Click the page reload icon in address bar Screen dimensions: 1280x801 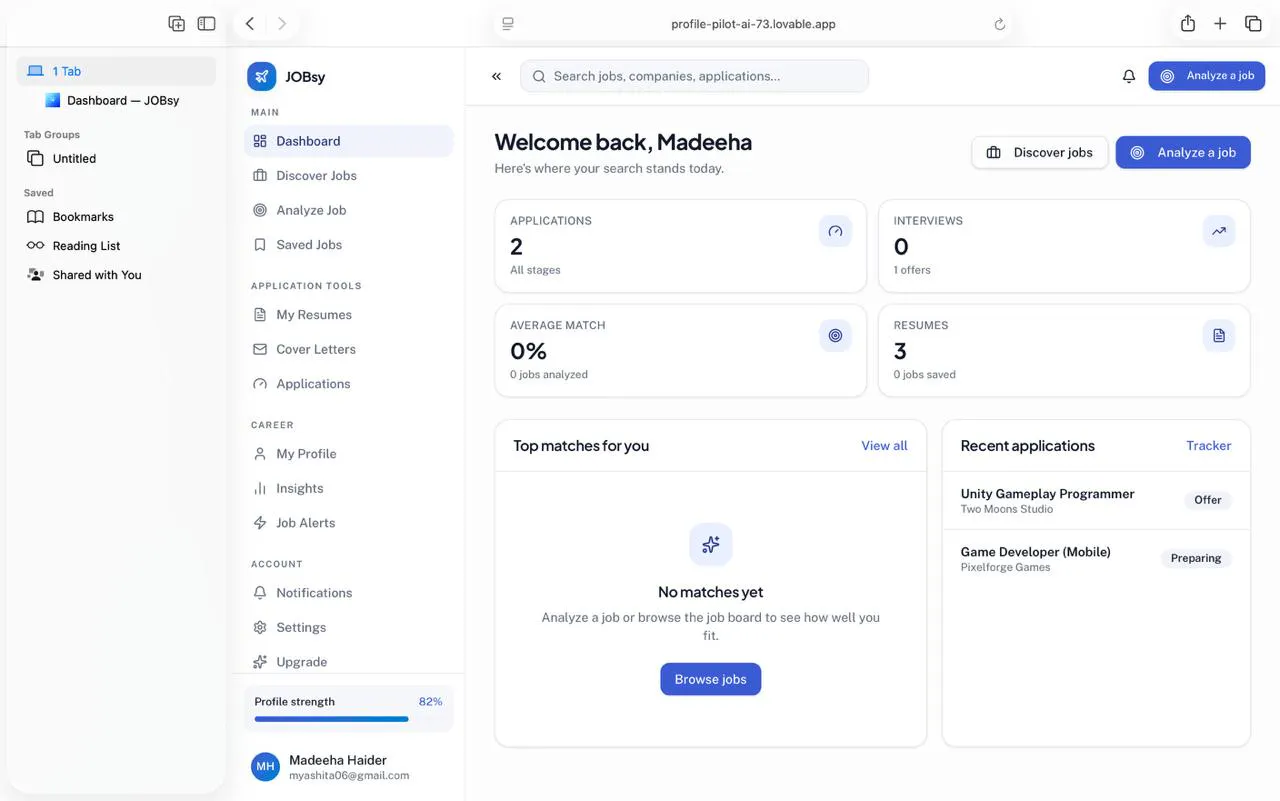[999, 24]
